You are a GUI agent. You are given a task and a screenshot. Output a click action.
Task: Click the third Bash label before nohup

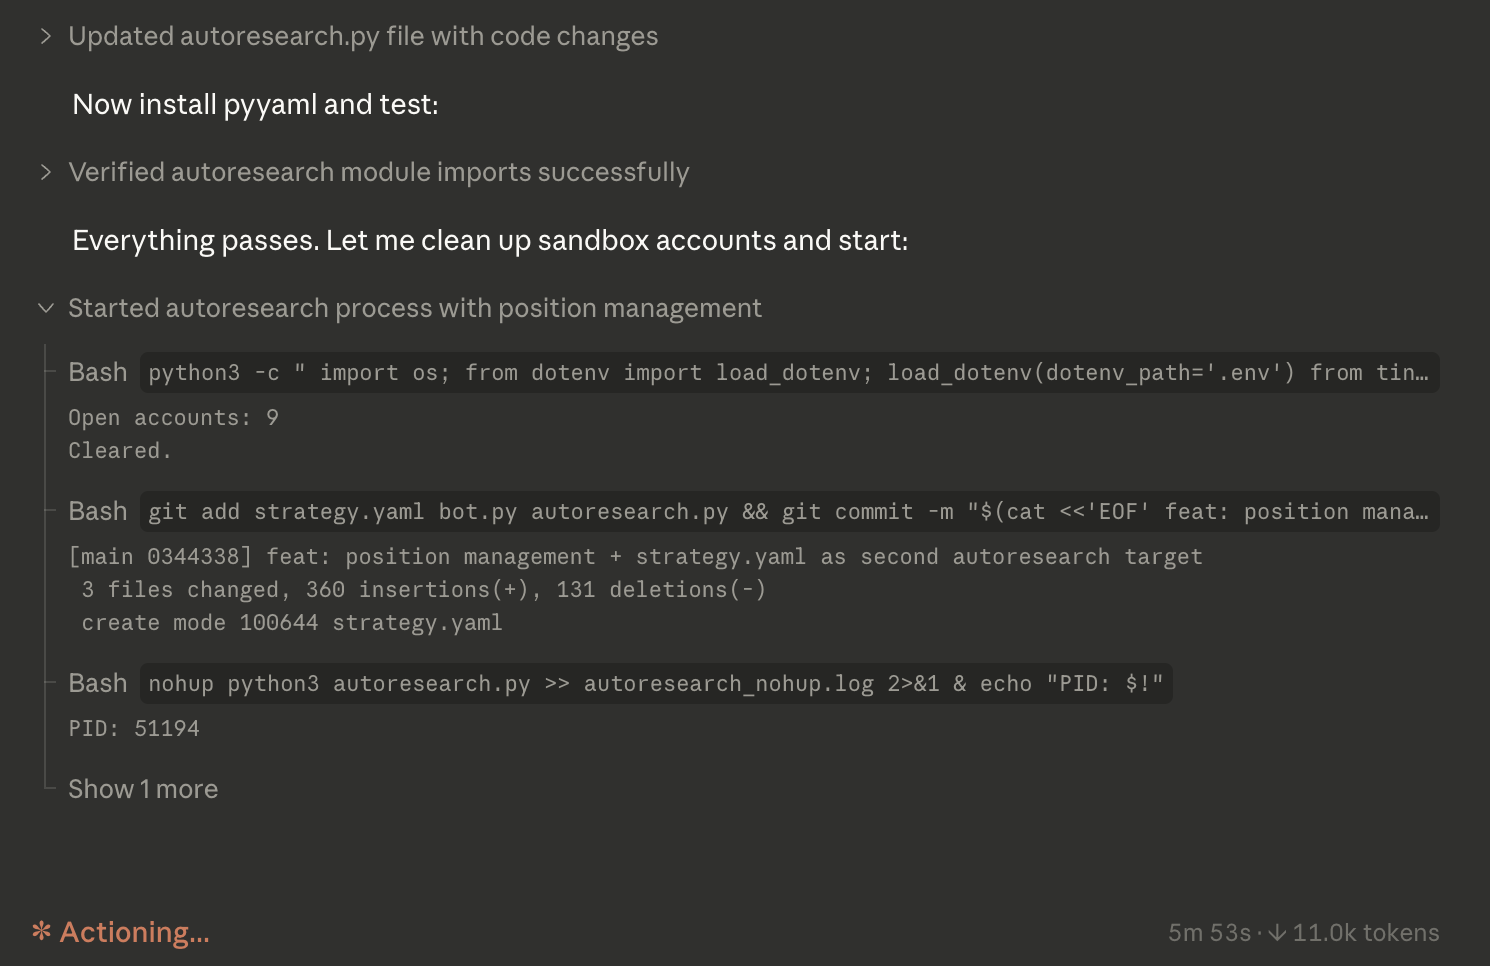click(x=98, y=683)
